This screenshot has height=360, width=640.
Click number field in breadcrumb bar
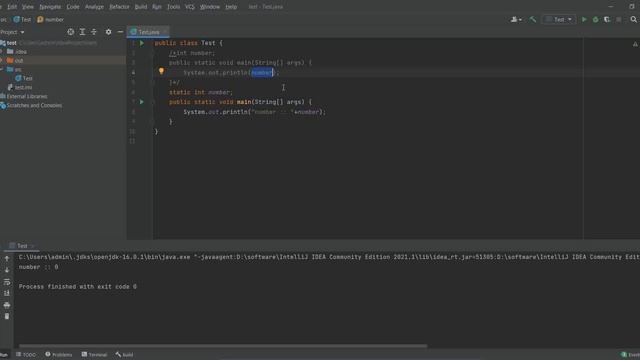coord(51,19)
